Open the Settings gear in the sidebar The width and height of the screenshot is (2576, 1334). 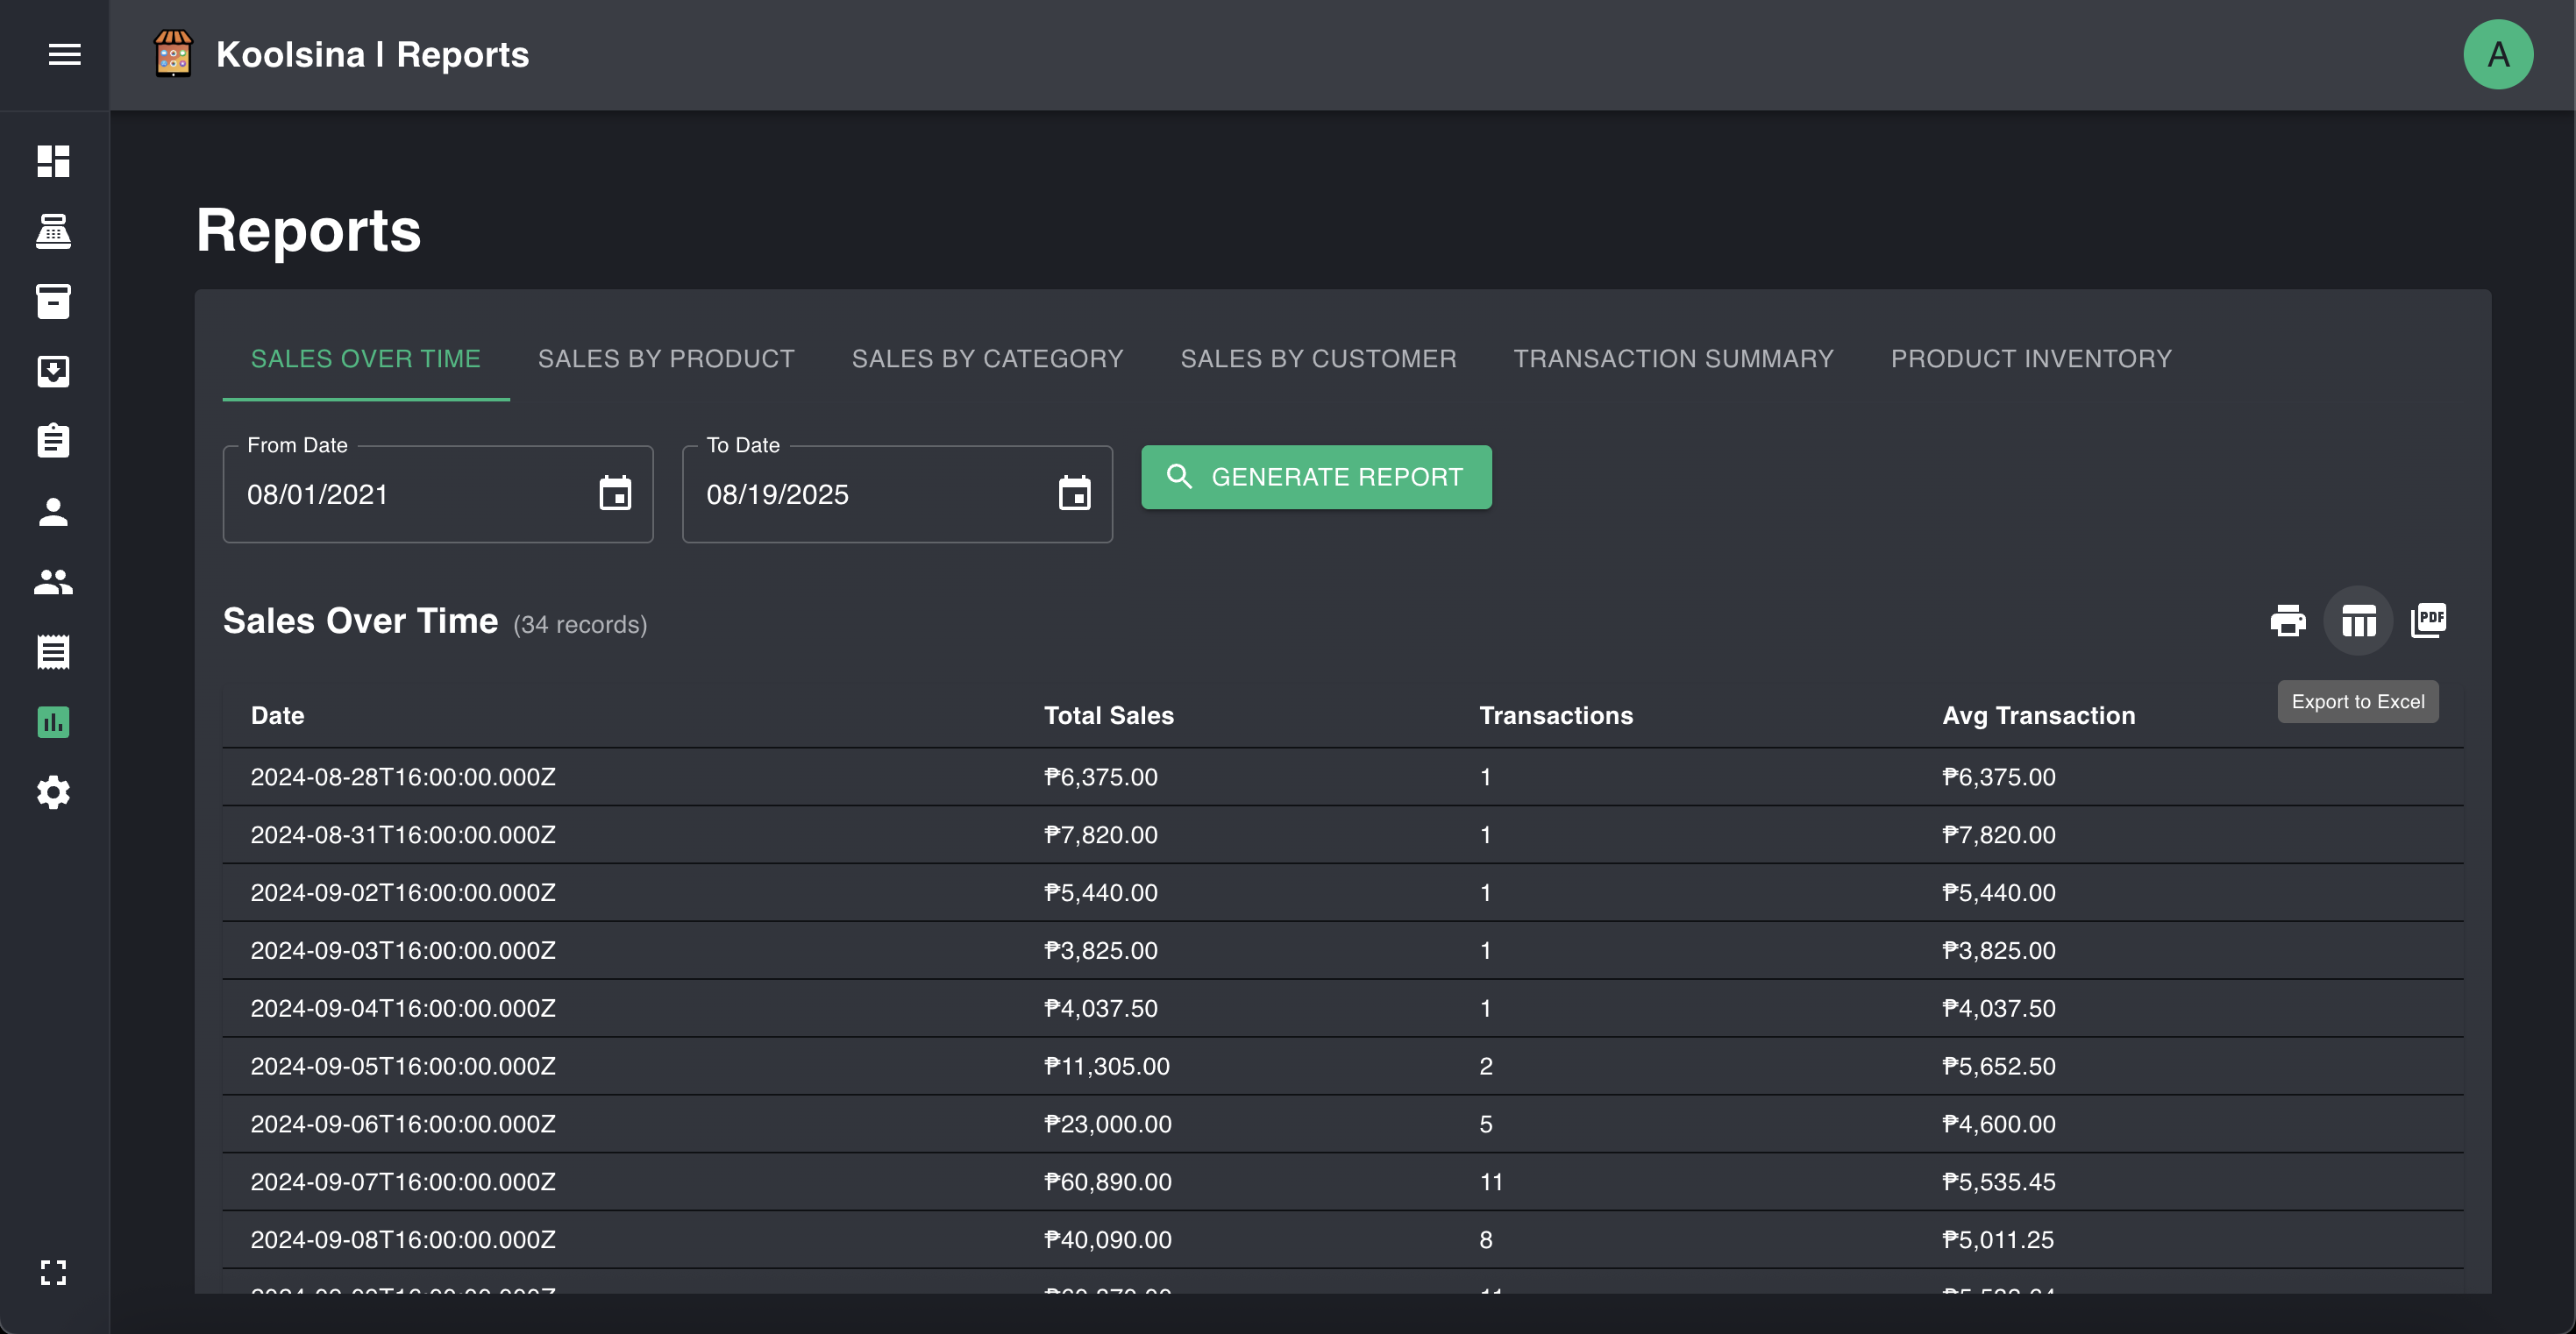(53, 792)
